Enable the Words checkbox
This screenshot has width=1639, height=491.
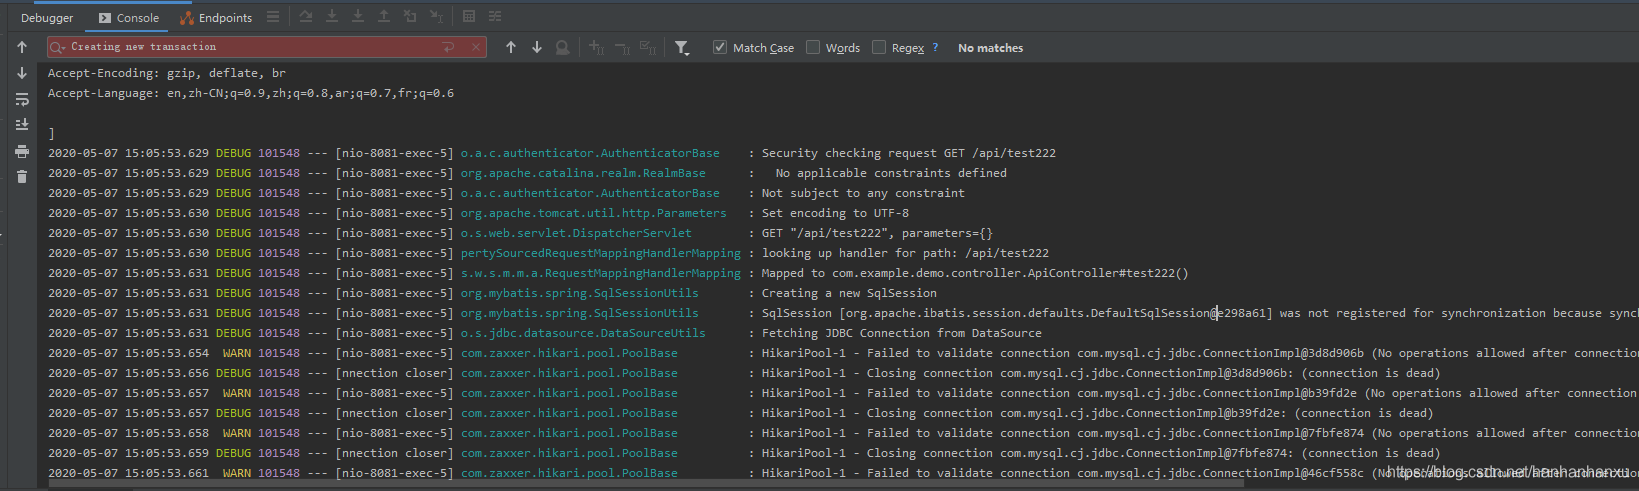[x=813, y=47]
